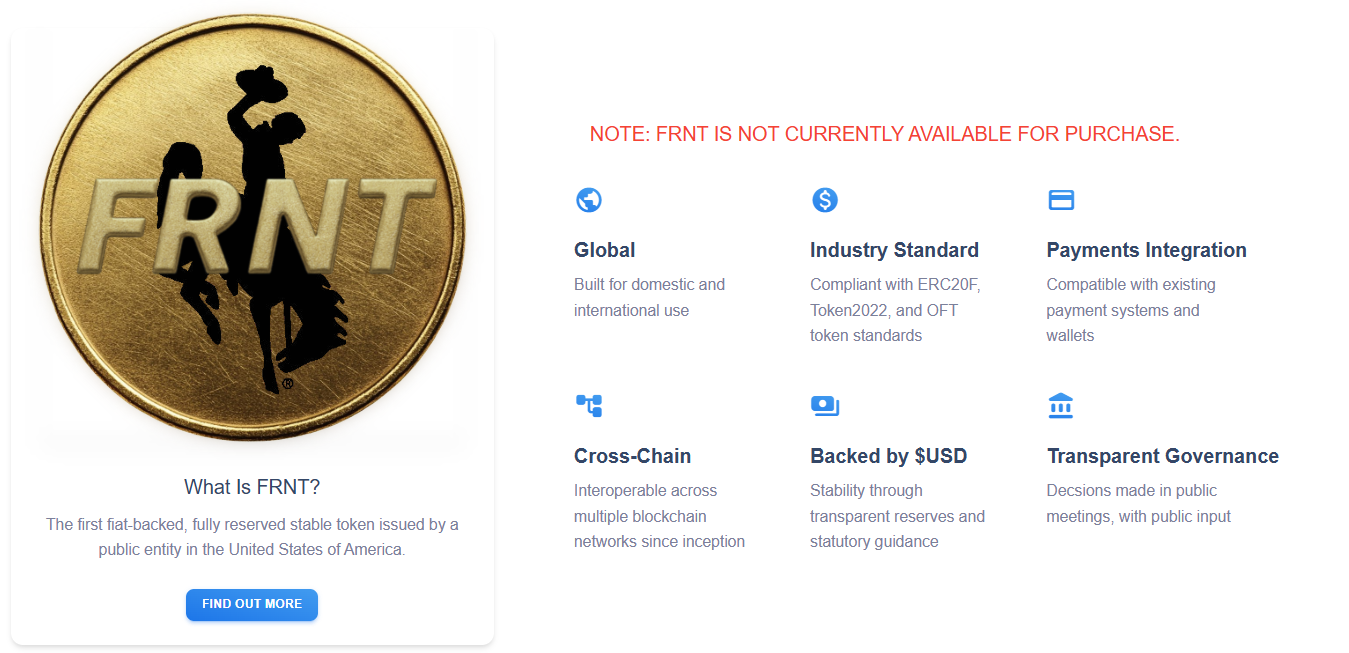Click the bank building Transparent Governance icon
The width and height of the screenshot is (1349, 653).
1061,406
